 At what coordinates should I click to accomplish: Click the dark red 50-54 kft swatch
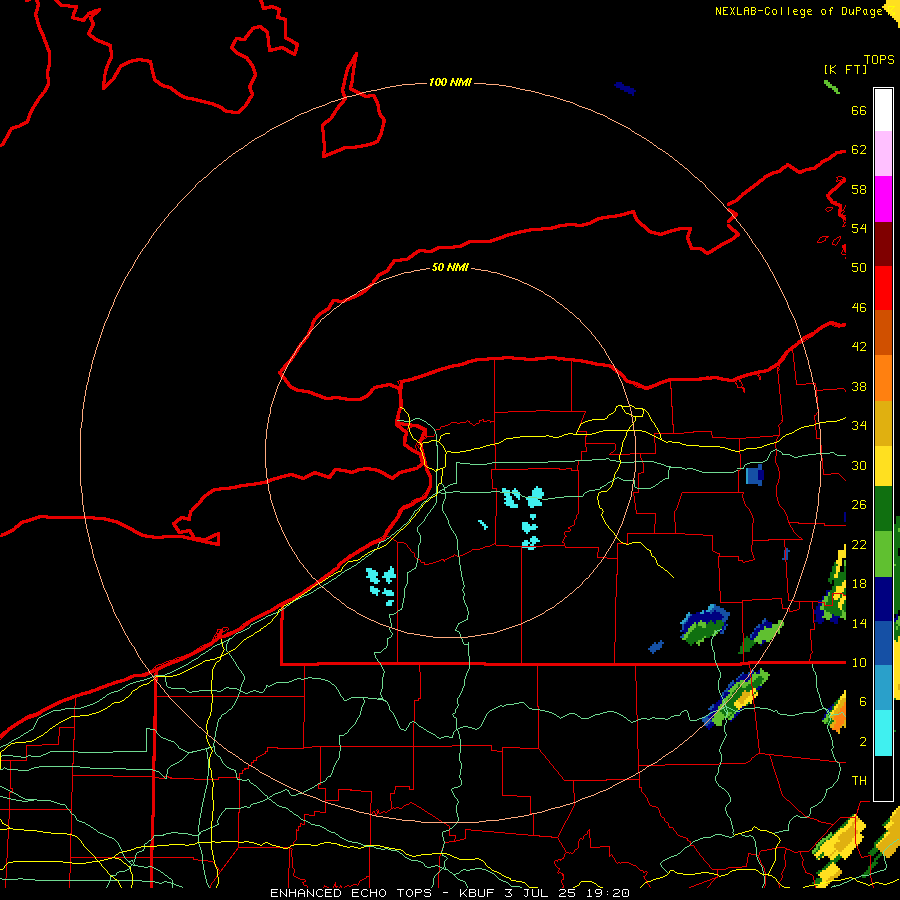click(883, 244)
